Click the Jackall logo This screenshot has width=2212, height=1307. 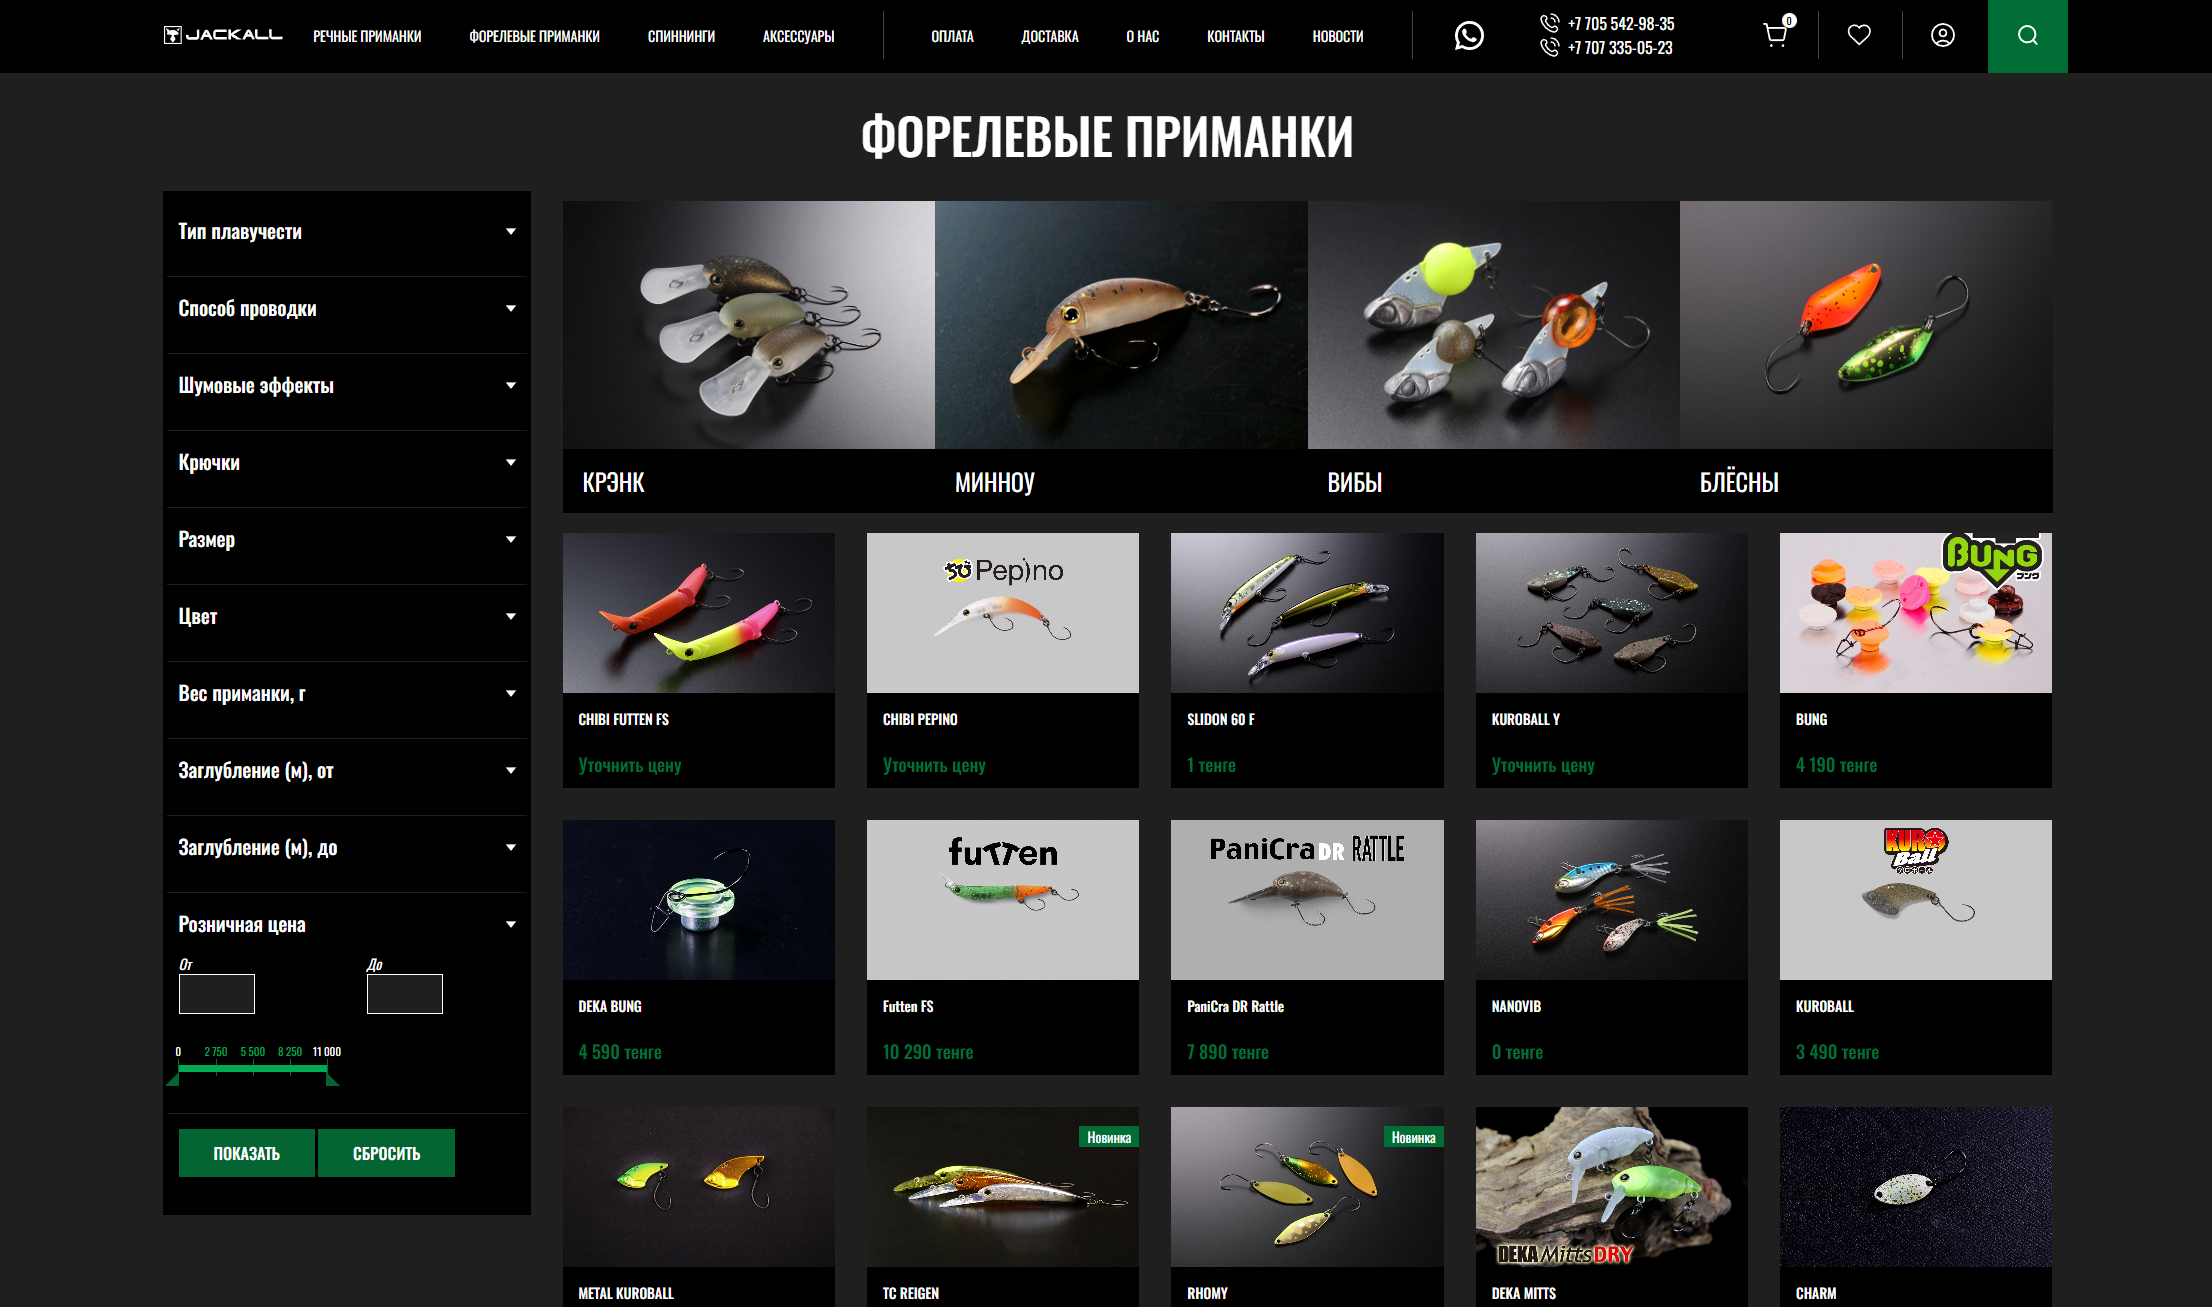tap(223, 35)
